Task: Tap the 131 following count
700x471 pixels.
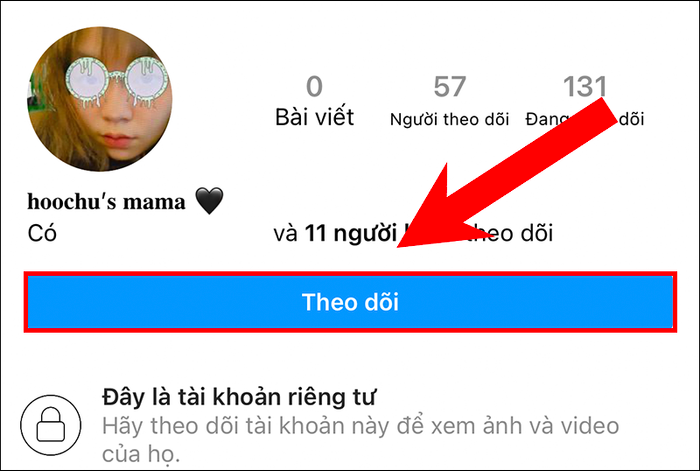Action: click(585, 86)
